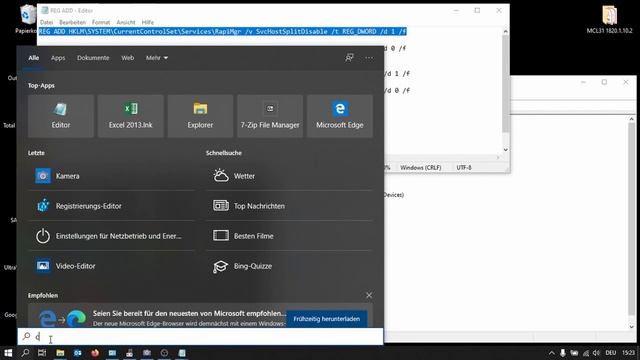Click Frühzeitig herunterladen button
The image size is (640, 360).
coord(327,319)
